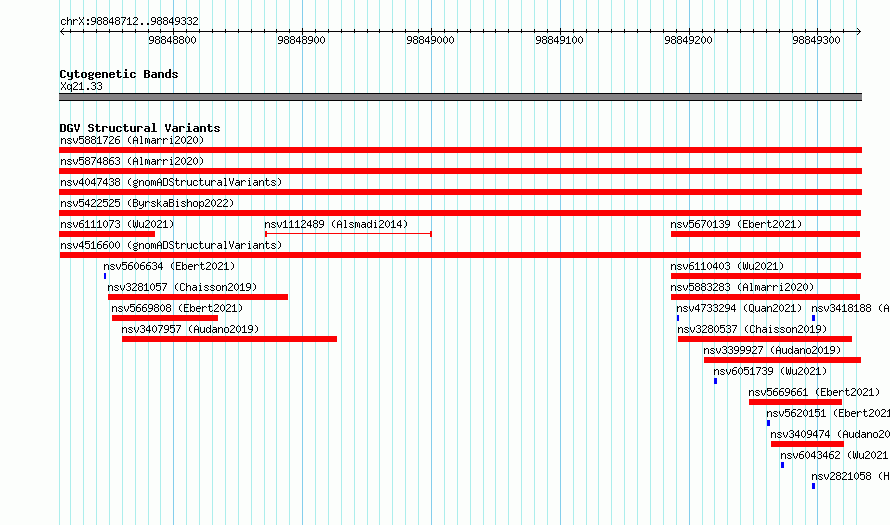This screenshot has width=890, height=525.
Task: Select the nsv6111073 (Wu2021) label
Action: click(x=117, y=224)
